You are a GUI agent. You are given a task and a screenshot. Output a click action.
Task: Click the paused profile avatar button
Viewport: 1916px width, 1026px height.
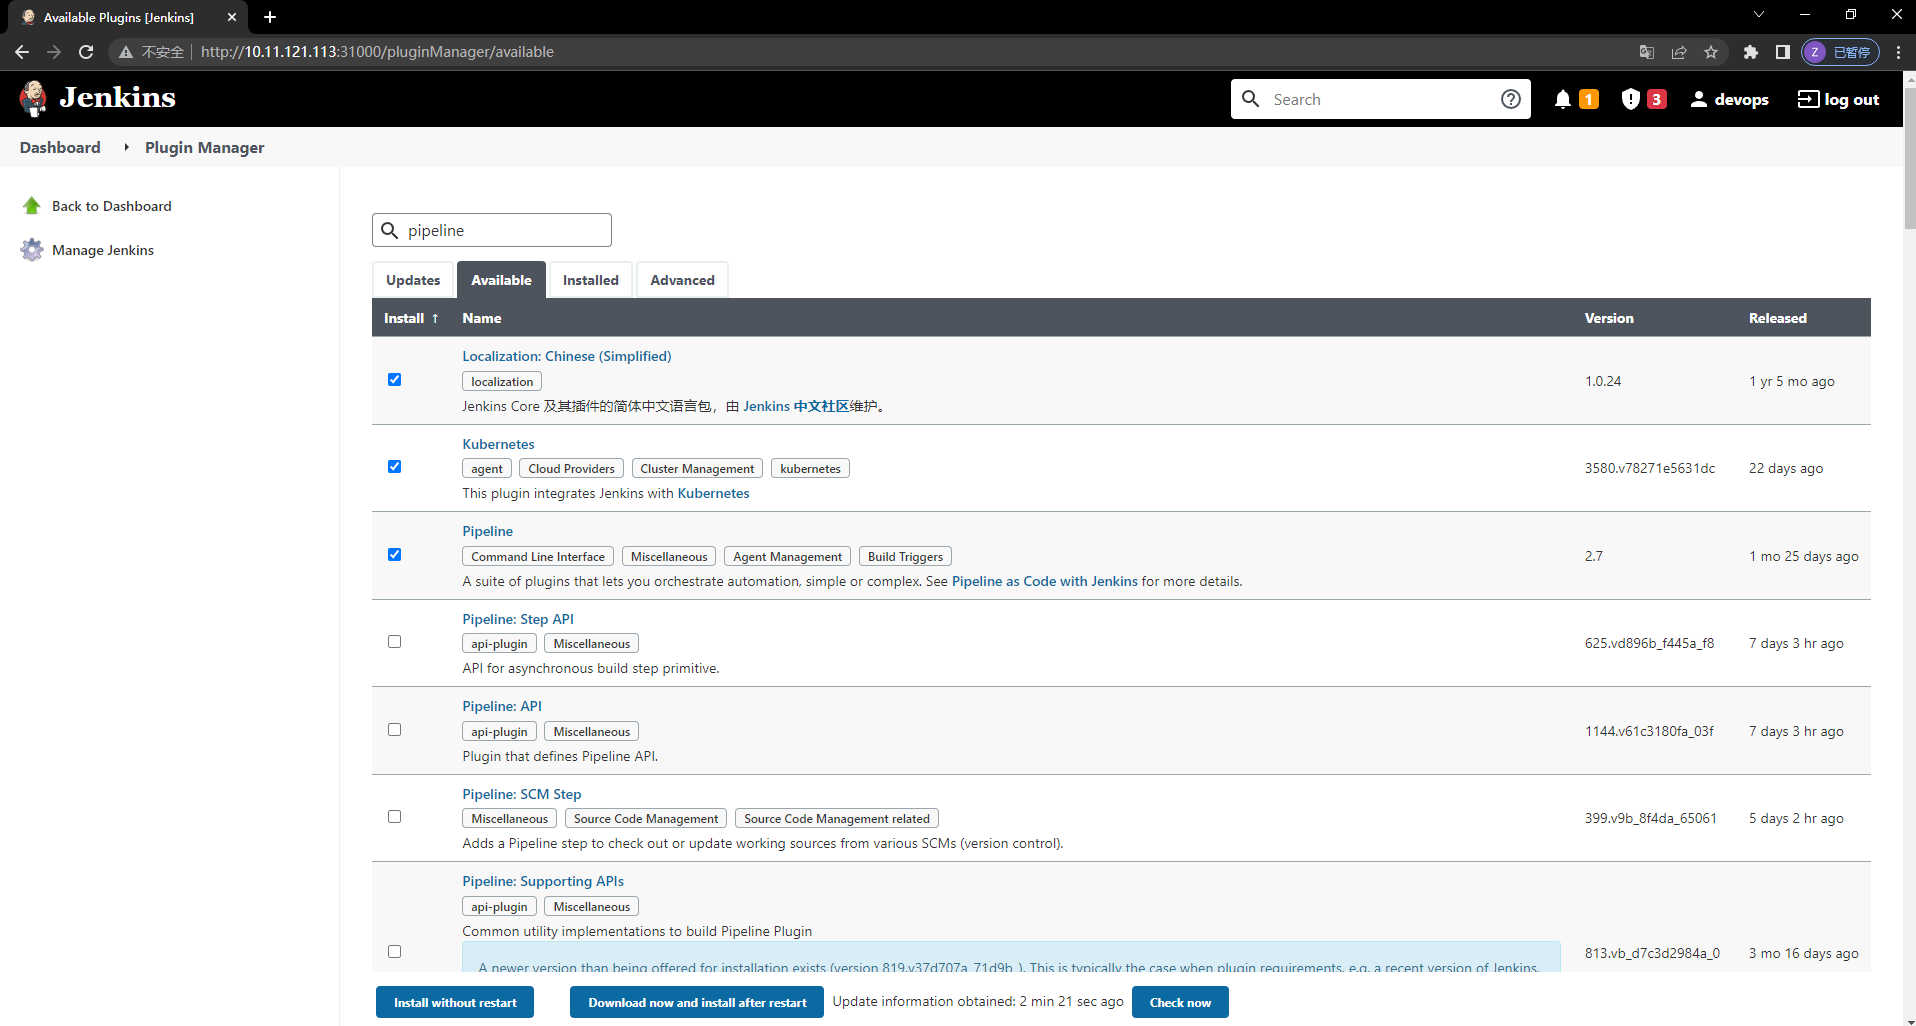pyautogui.click(x=1840, y=52)
